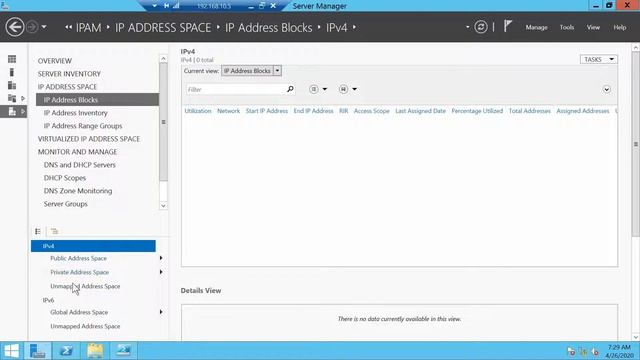Open DHCP Scopes
This screenshot has height=360, width=640.
pyautogui.click(x=64, y=178)
